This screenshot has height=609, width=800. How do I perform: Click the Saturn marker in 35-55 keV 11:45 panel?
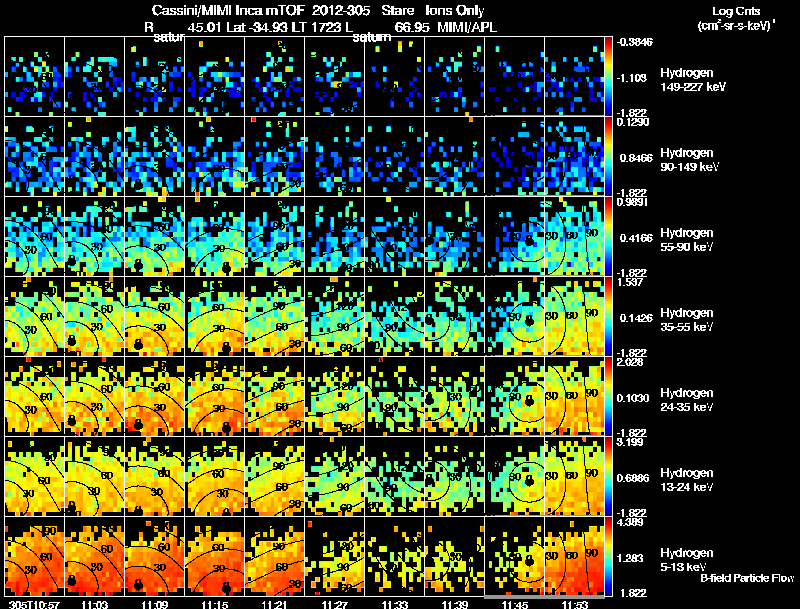coord(529,320)
